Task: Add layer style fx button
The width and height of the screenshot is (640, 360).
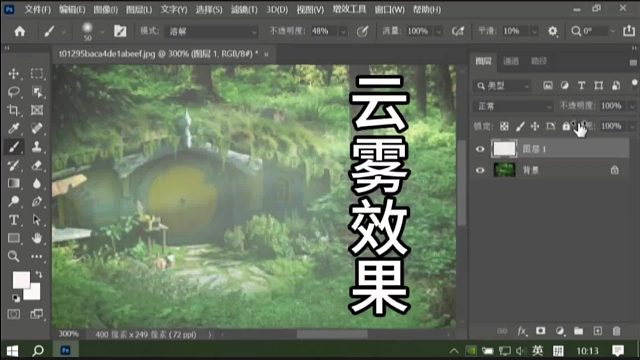Action: click(522, 331)
